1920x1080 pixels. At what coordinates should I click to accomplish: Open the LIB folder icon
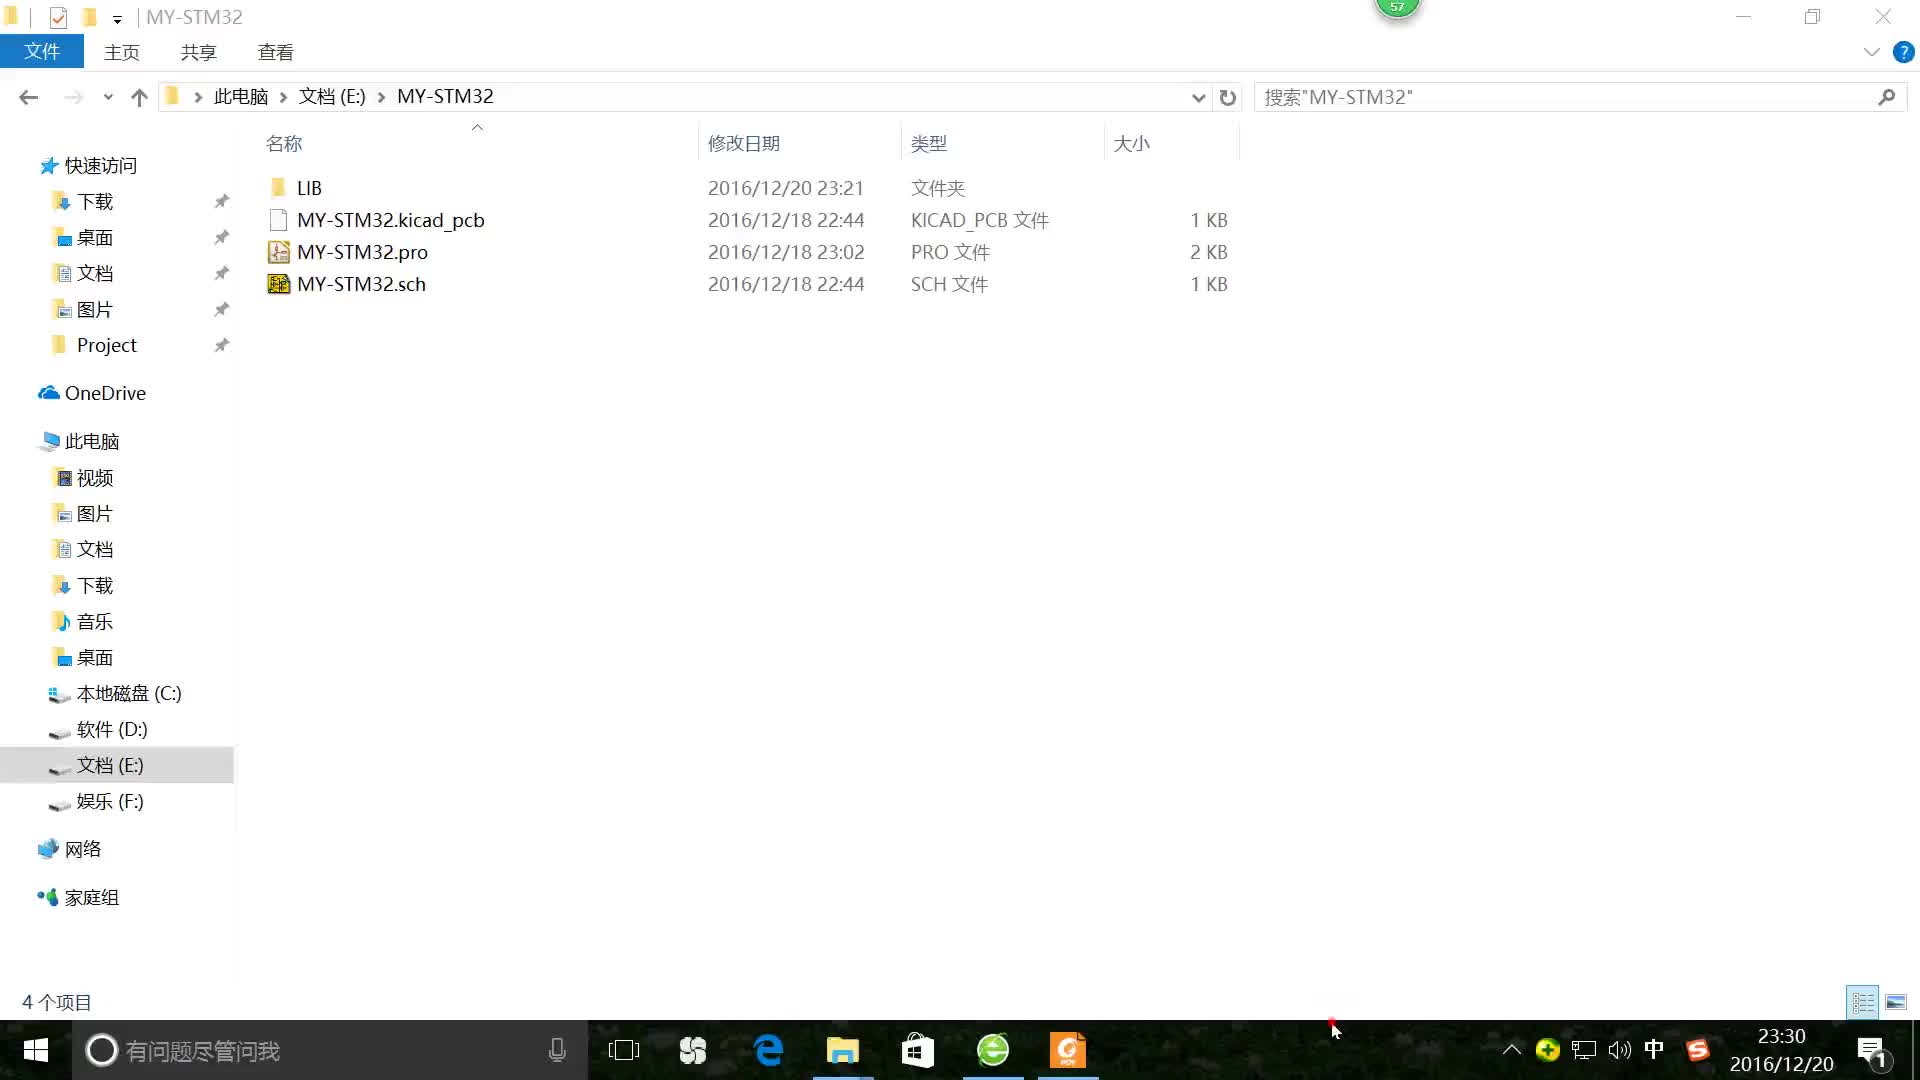[278, 188]
